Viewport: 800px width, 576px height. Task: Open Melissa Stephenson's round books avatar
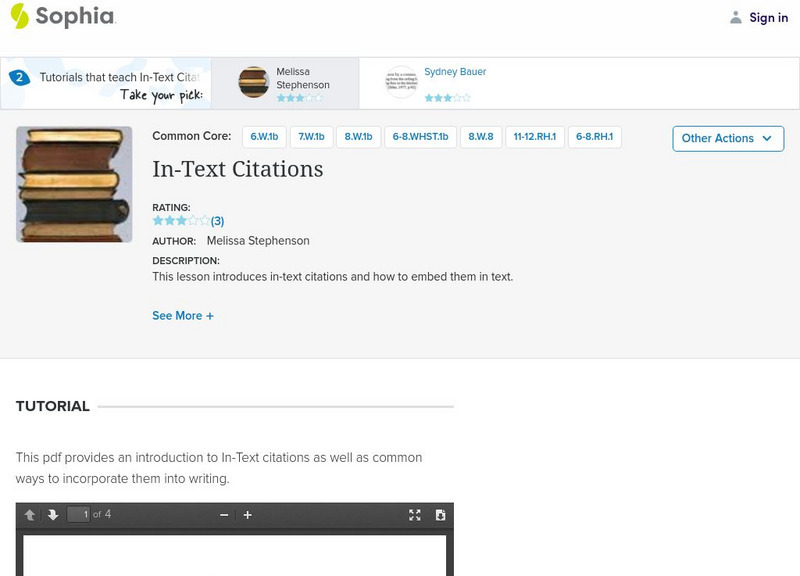(x=254, y=82)
